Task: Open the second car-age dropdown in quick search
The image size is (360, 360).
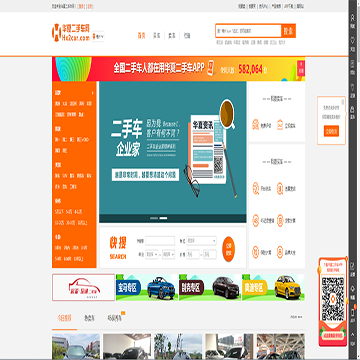Action: coord(168,255)
